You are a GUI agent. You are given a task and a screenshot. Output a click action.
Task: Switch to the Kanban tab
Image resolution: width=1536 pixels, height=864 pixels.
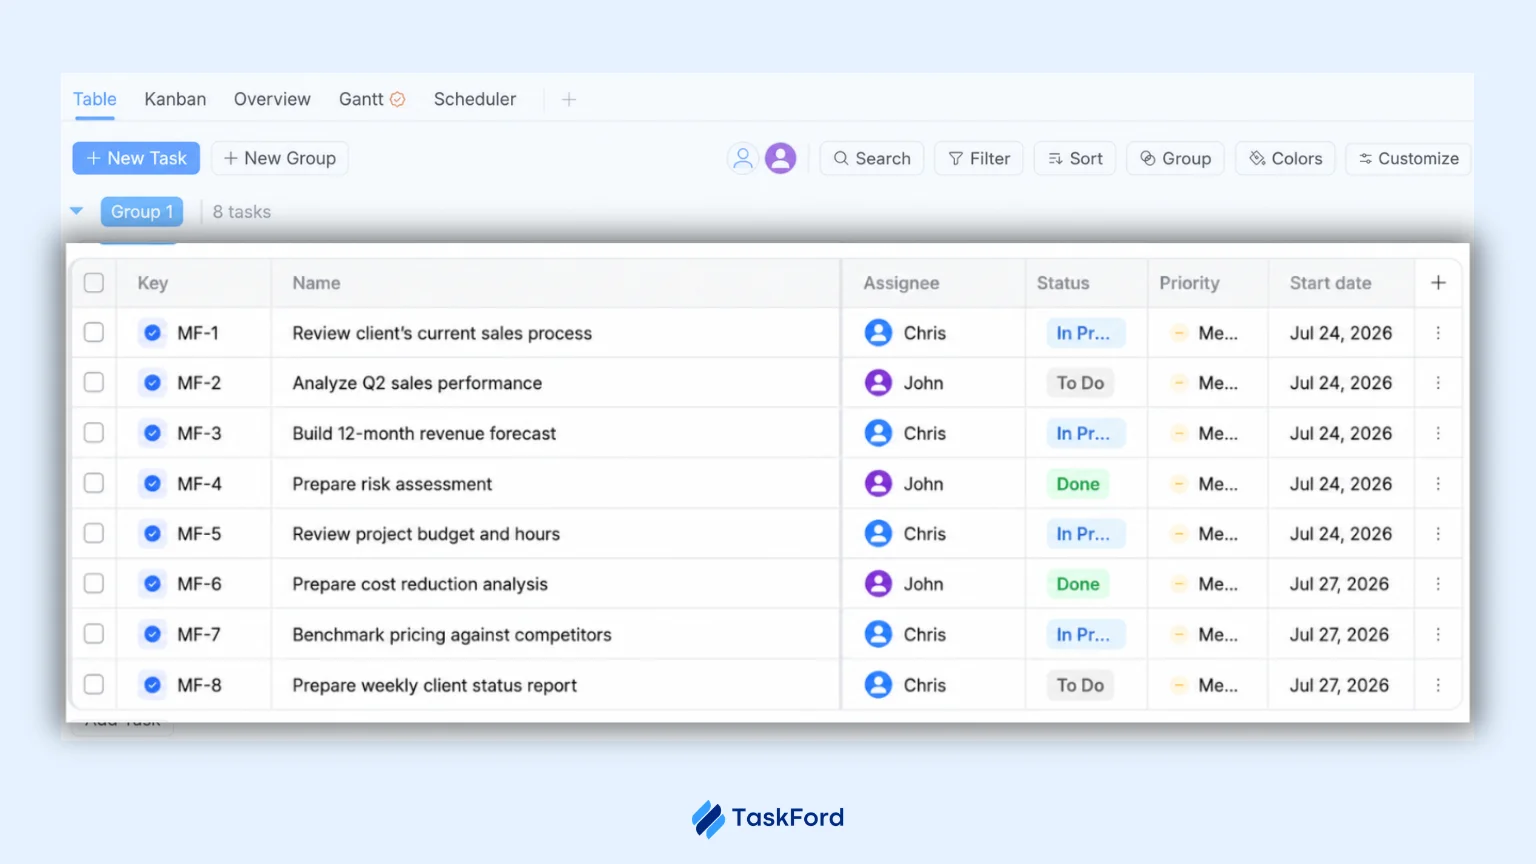[175, 99]
